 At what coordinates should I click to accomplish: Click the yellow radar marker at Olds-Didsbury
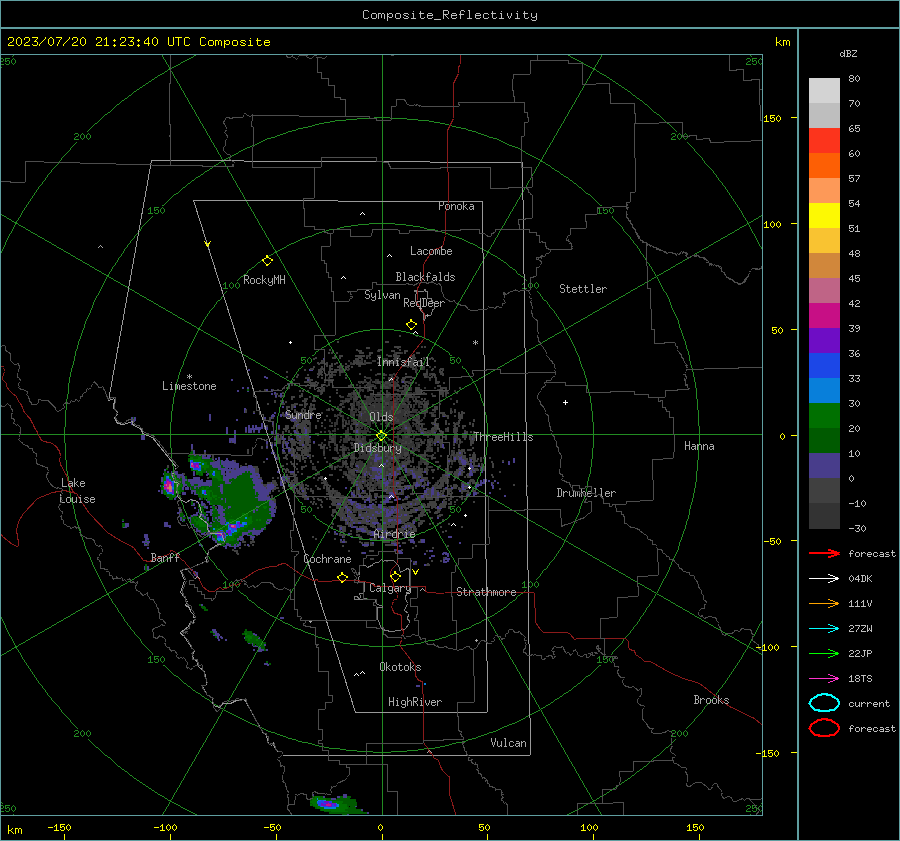click(x=381, y=435)
